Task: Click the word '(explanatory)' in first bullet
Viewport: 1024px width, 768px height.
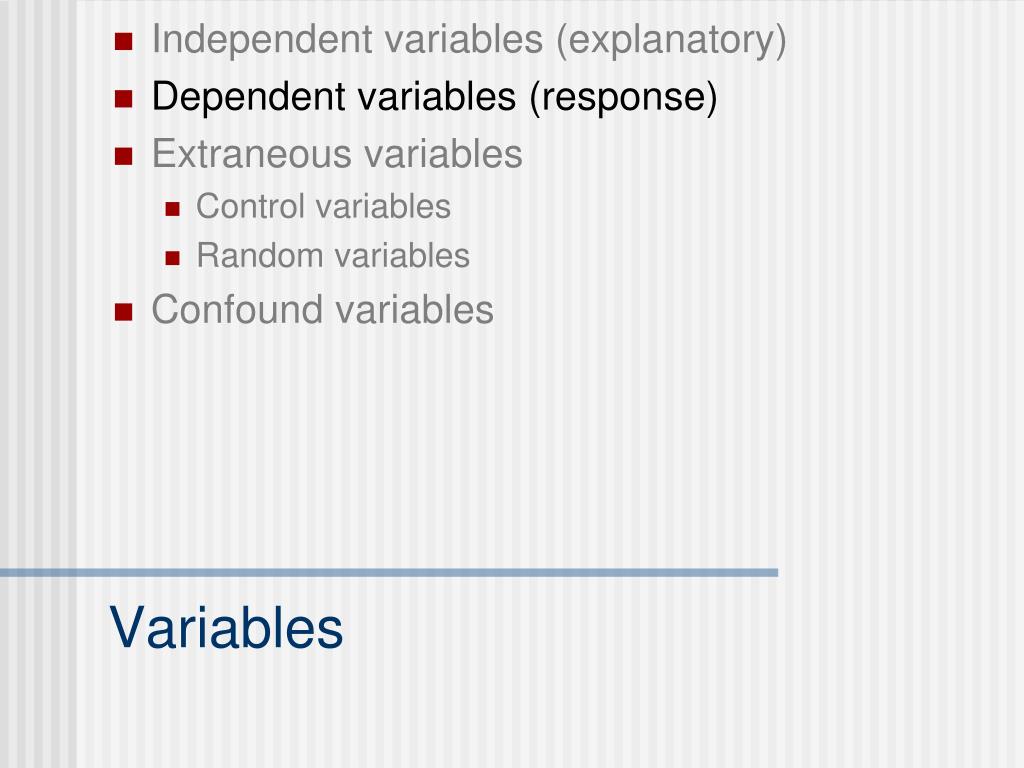Action: coord(671,40)
